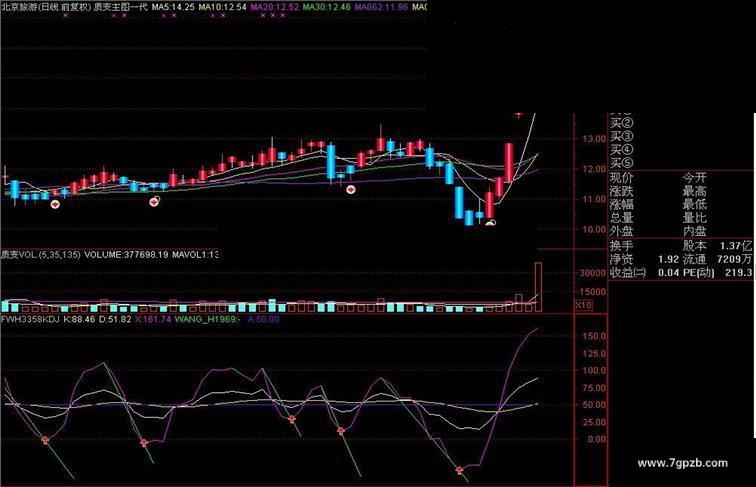Click the first red cross marker on KDJ line
Viewport: 756px width, 487px height.
(x=45, y=440)
